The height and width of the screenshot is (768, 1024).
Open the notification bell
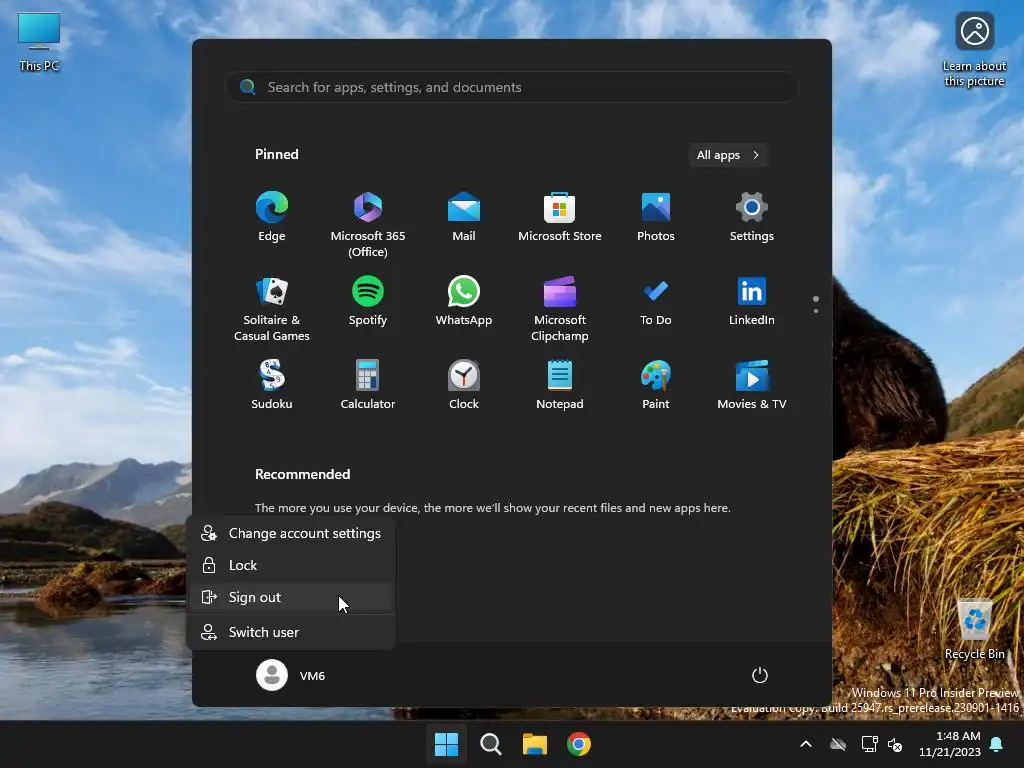(x=997, y=744)
